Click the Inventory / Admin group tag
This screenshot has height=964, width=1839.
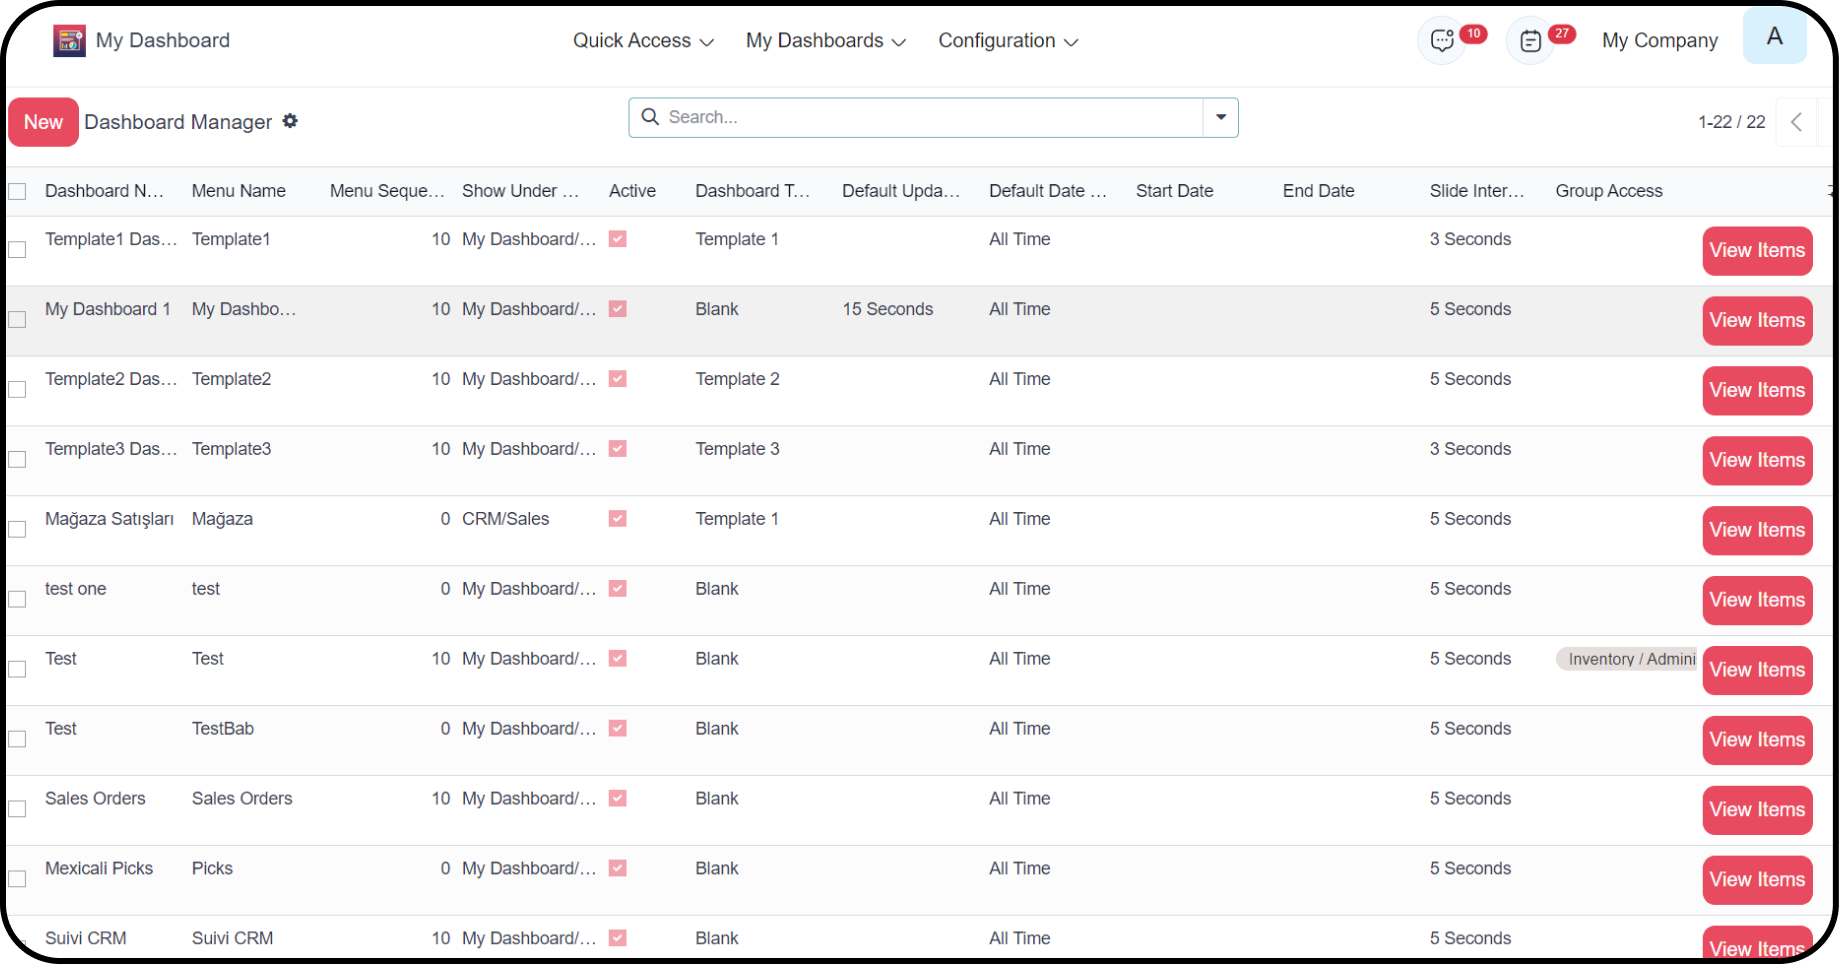[1630, 659]
